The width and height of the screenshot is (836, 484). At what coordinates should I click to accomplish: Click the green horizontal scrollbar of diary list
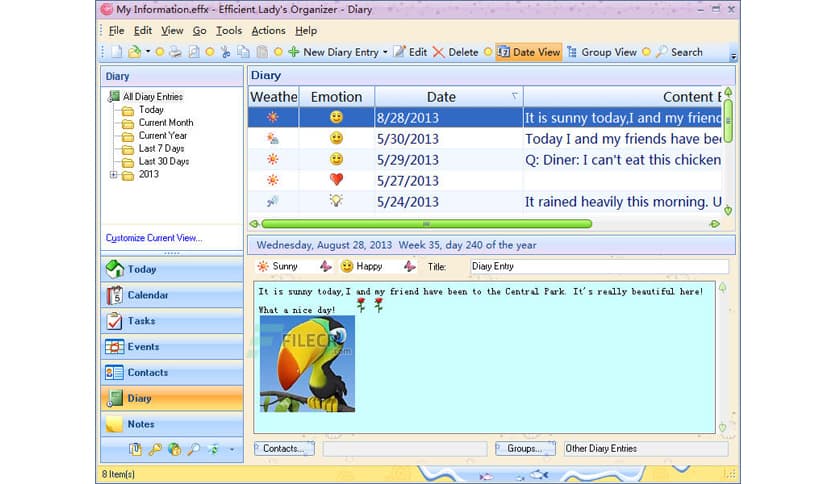427,224
